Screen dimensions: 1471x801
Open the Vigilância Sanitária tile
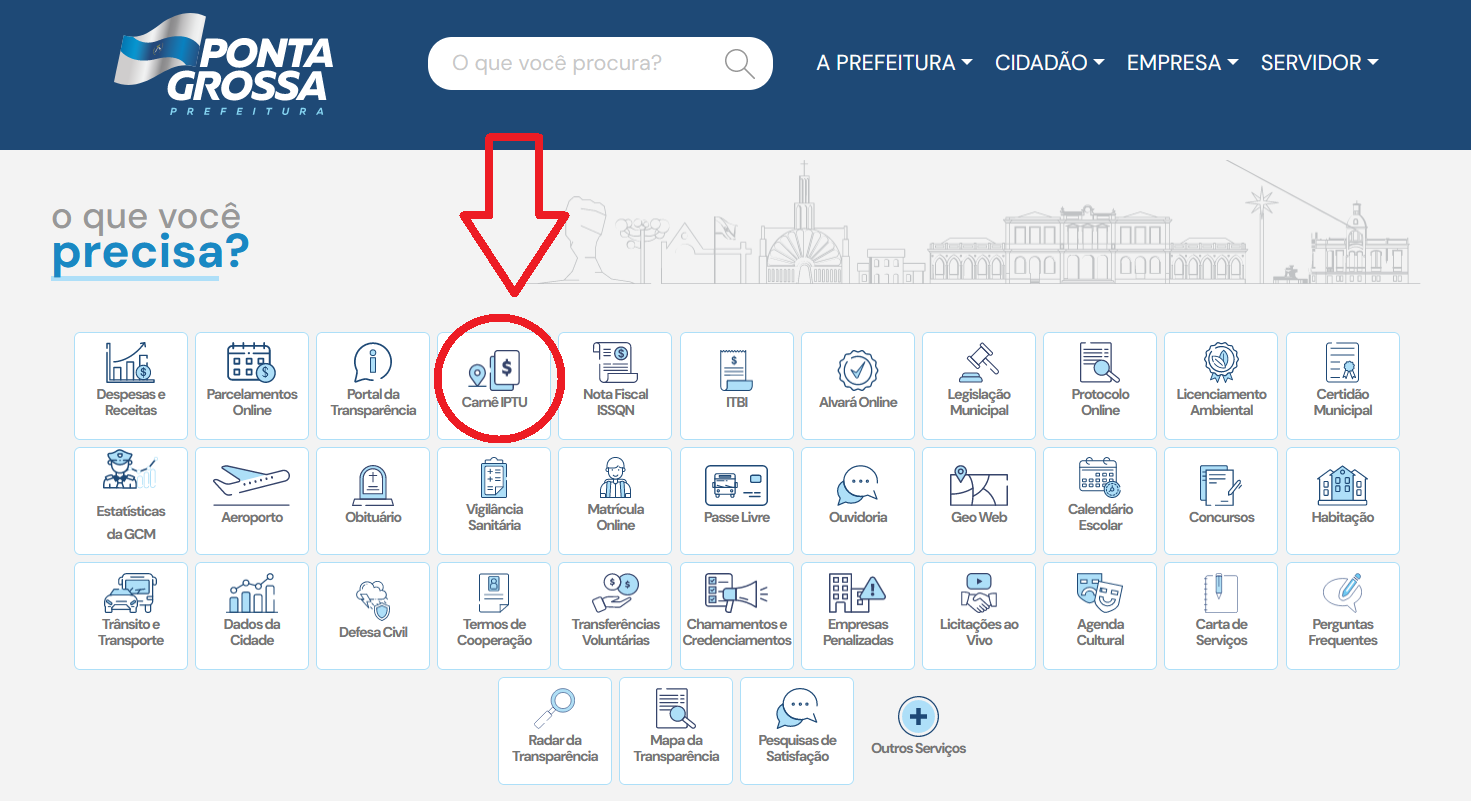494,501
